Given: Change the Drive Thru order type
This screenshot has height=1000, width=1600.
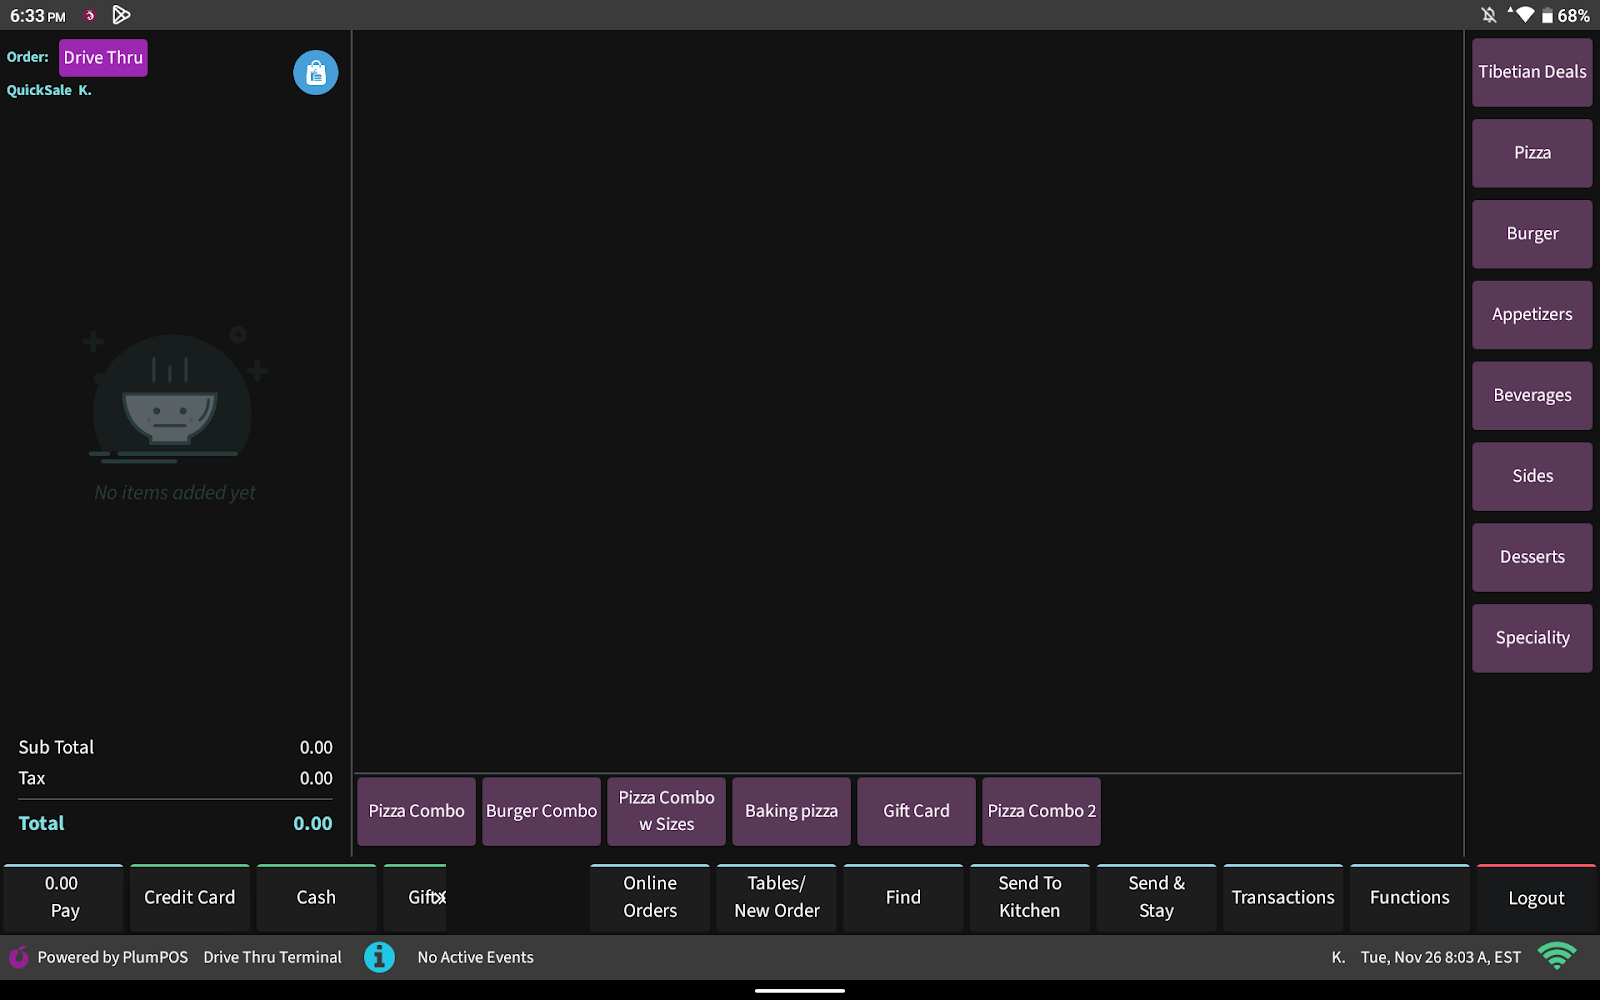Looking at the screenshot, I should 103,58.
